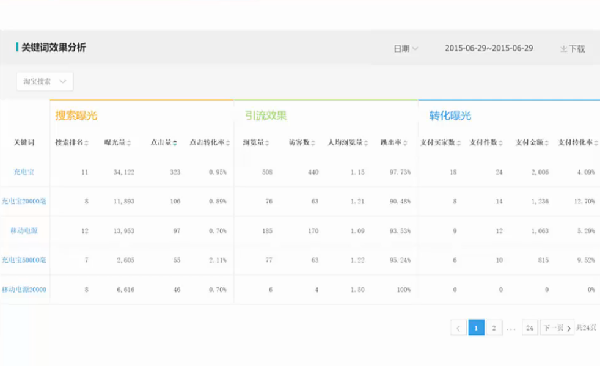Viewport: 600px width, 366px height.
Task: Sort by 搜索排名 column arrows
Action: tap(86, 143)
